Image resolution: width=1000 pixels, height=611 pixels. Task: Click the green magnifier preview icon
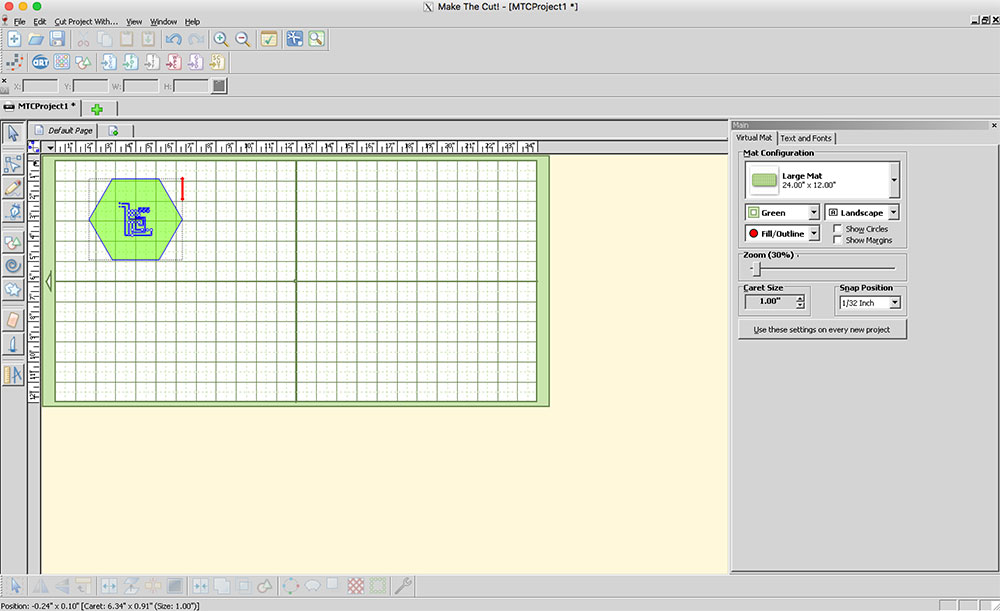[316, 40]
